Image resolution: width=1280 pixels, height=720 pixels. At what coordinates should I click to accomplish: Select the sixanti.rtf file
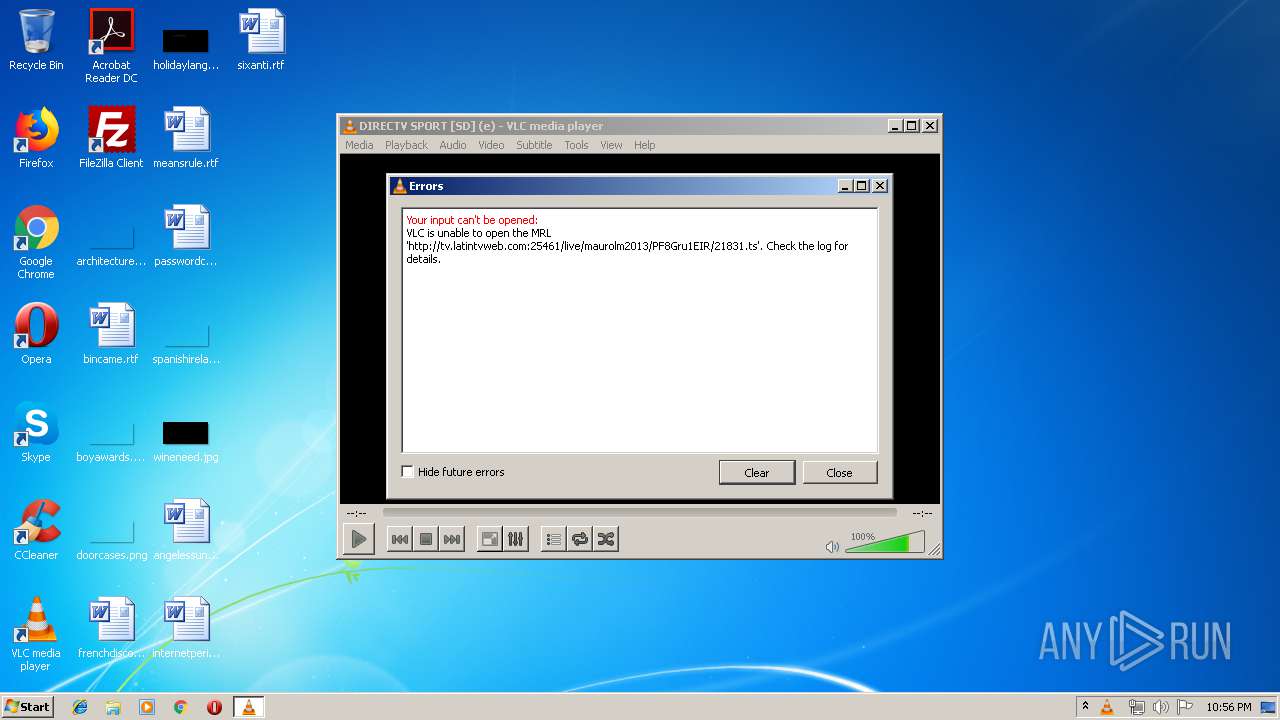[261, 40]
